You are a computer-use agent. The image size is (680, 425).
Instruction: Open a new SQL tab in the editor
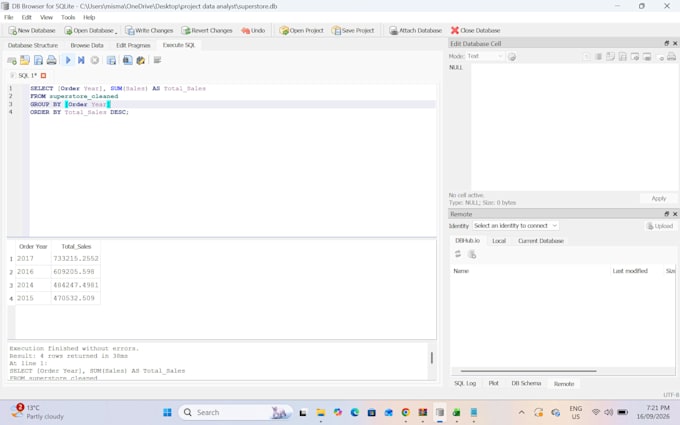(12, 60)
